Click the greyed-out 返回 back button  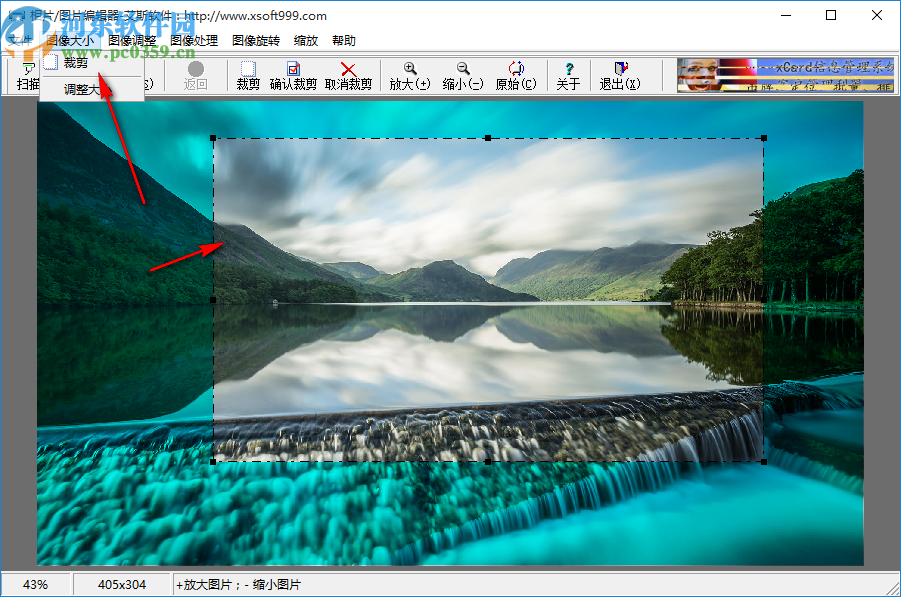click(x=195, y=76)
